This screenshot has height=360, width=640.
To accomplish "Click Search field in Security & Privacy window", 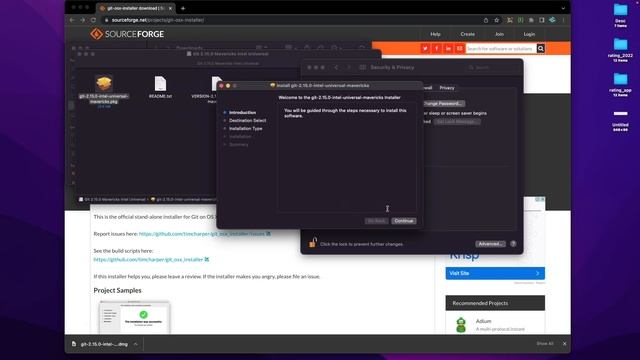I will click(x=492, y=67).
